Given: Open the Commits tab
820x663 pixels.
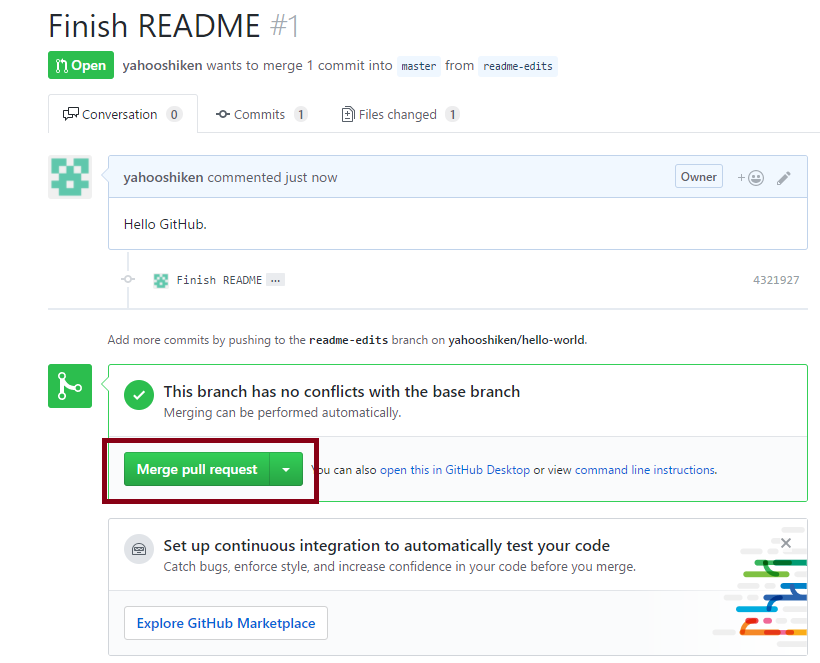Looking at the screenshot, I should [261, 114].
